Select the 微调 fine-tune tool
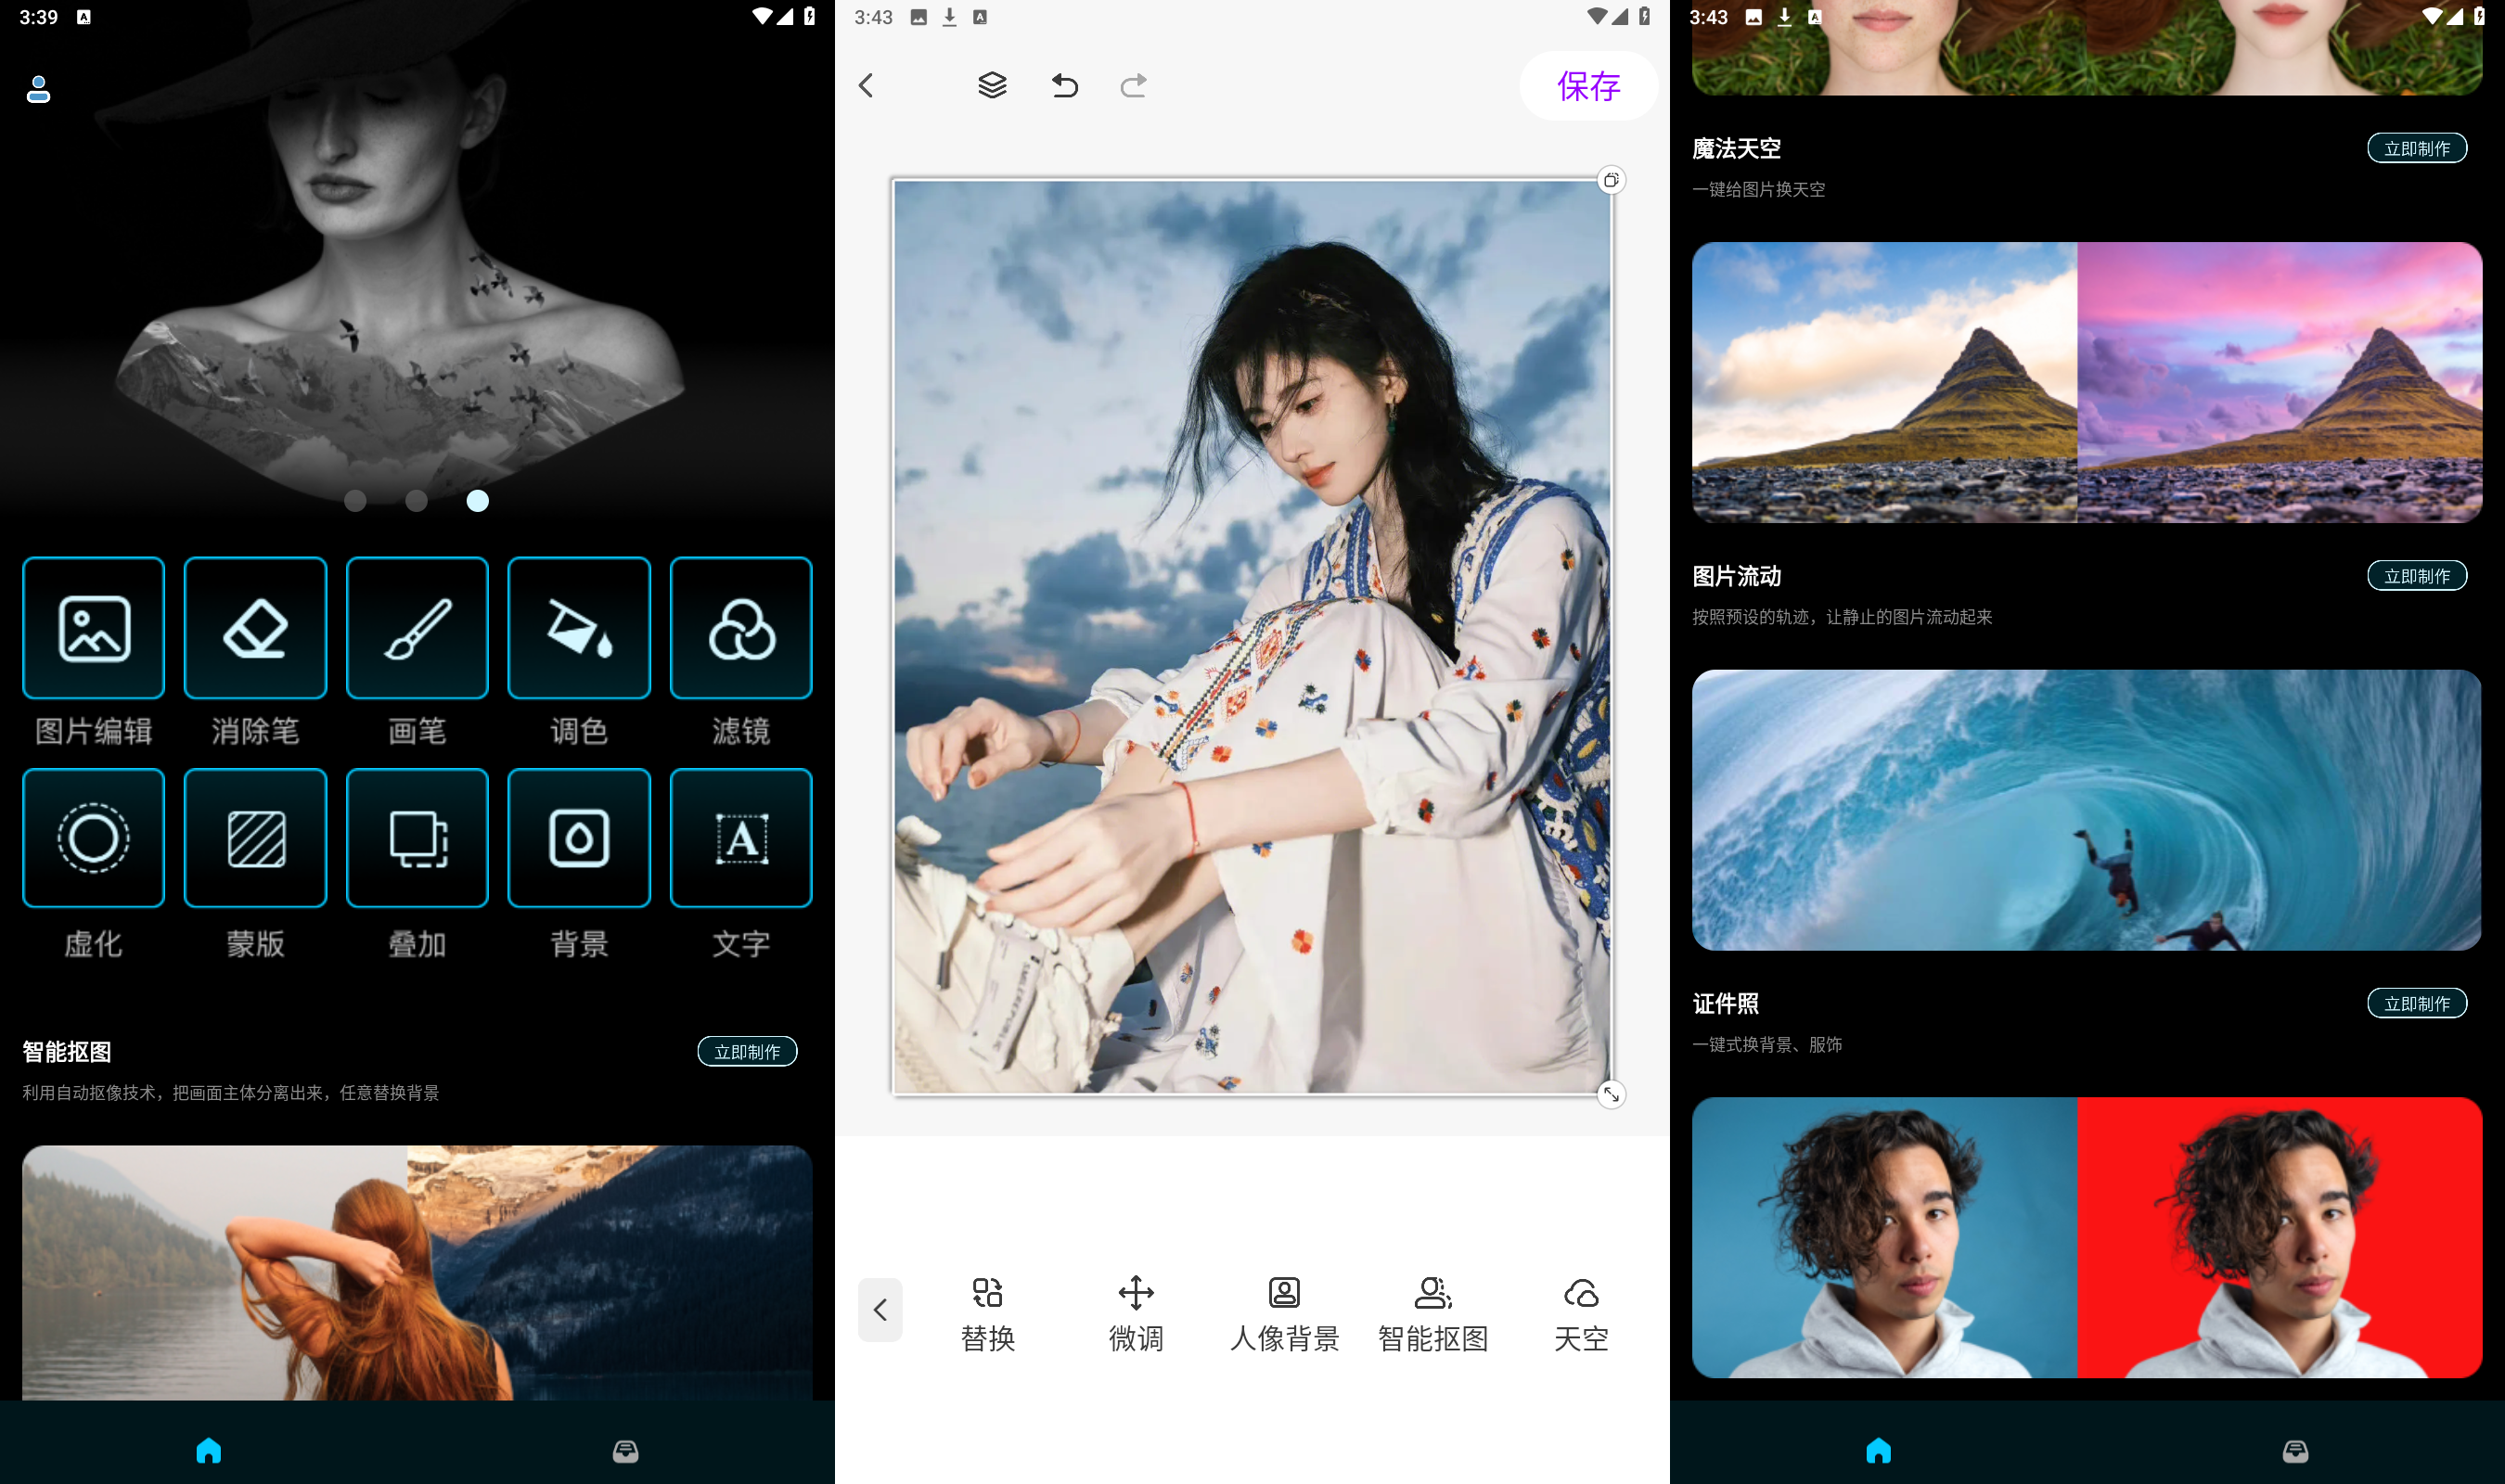This screenshot has height=1484, width=2505. [1136, 1314]
